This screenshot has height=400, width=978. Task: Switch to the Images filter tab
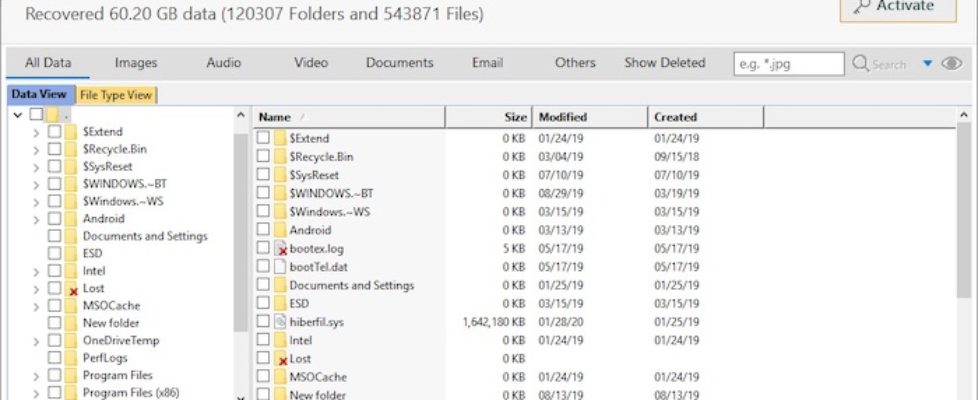point(136,63)
